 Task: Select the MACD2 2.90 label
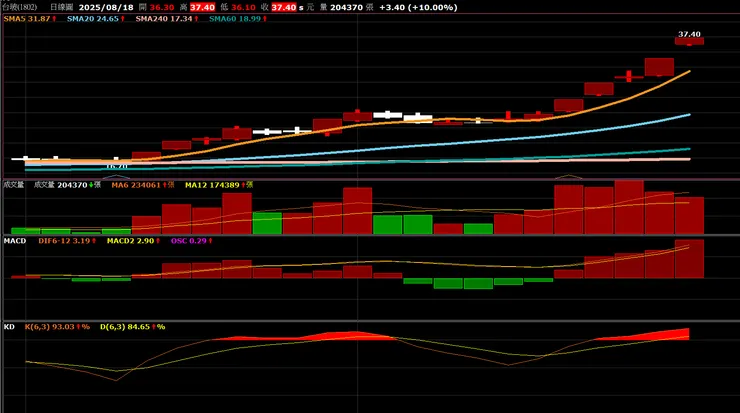[133, 241]
